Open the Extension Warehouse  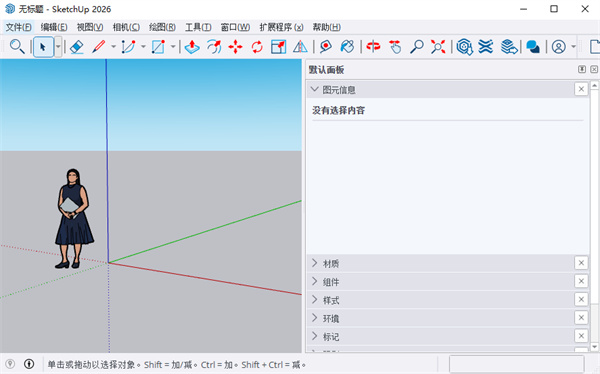pyautogui.click(x=486, y=47)
